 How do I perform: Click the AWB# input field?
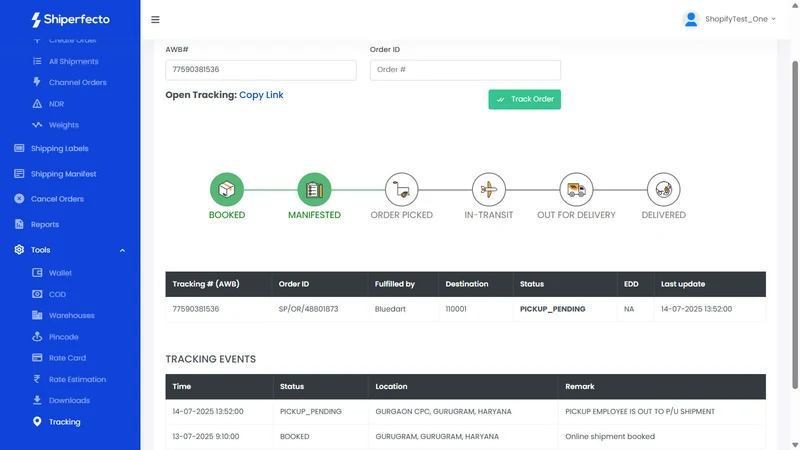tap(261, 70)
